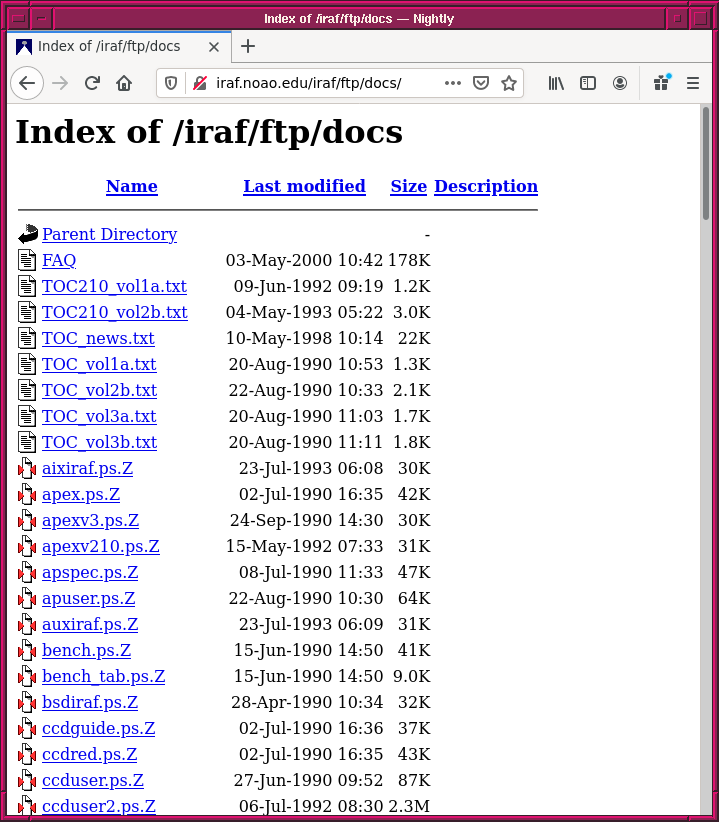Select the Index of /iraf/ftp/docs tab

click(x=109, y=46)
